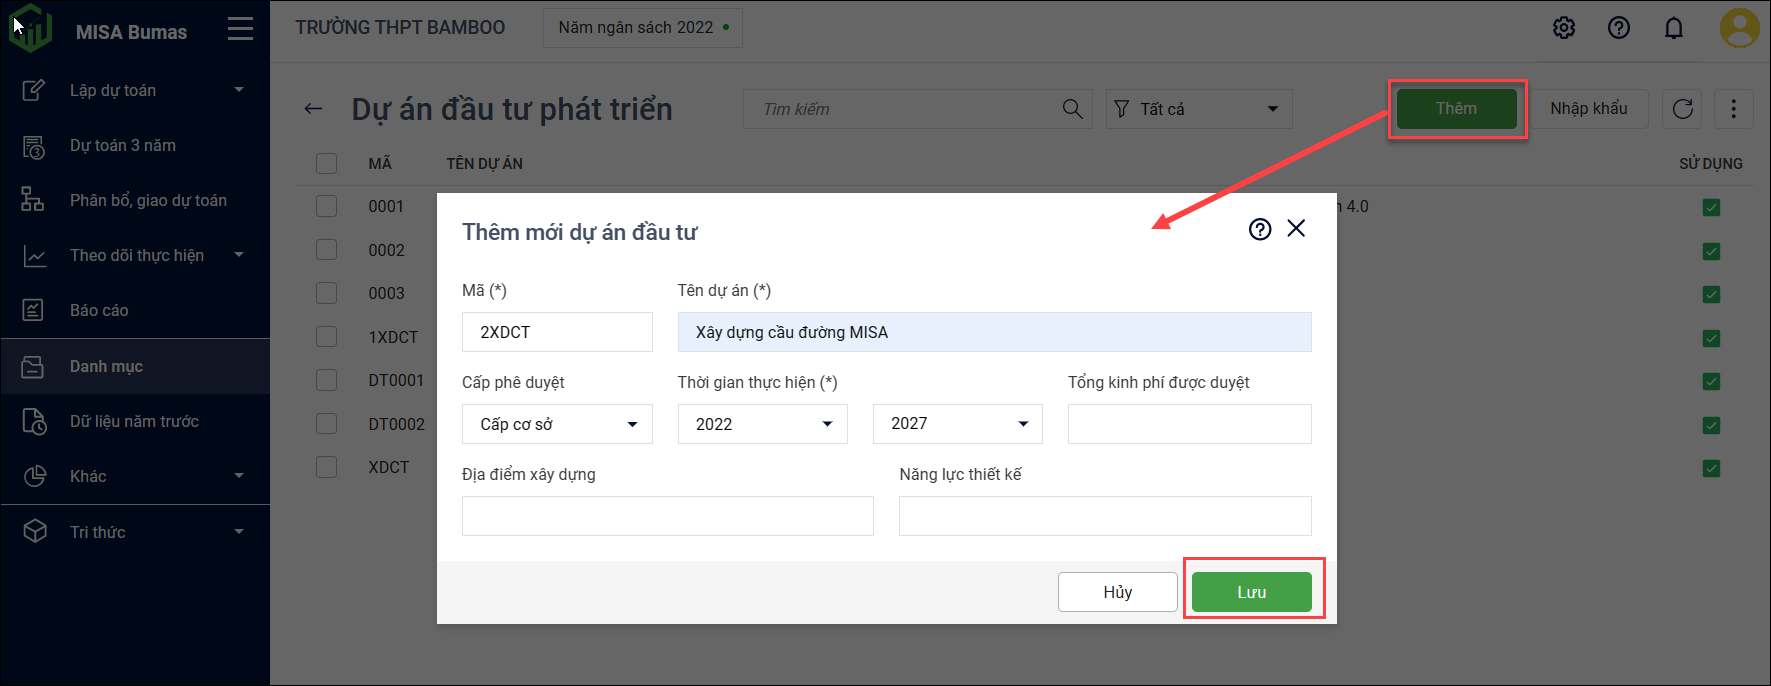Image resolution: width=1771 pixels, height=686 pixels.
Task: Collapse the sidebar with hamburger icon
Action: [x=240, y=29]
